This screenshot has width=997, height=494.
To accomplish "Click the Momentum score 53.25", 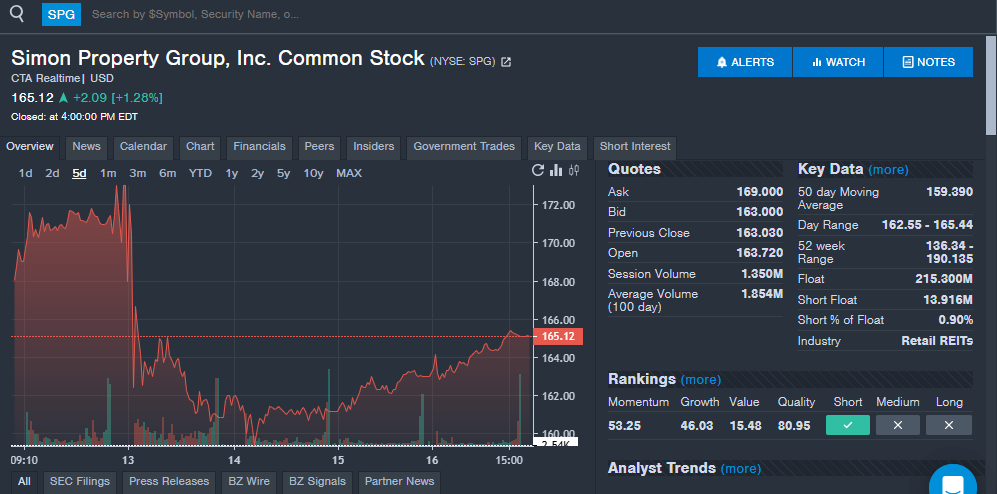I will pyautogui.click(x=624, y=426).
